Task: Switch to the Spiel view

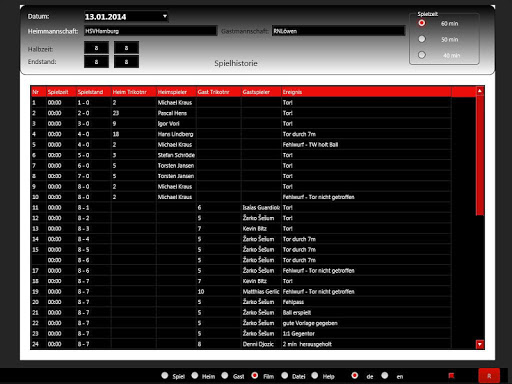Action: 165,375
